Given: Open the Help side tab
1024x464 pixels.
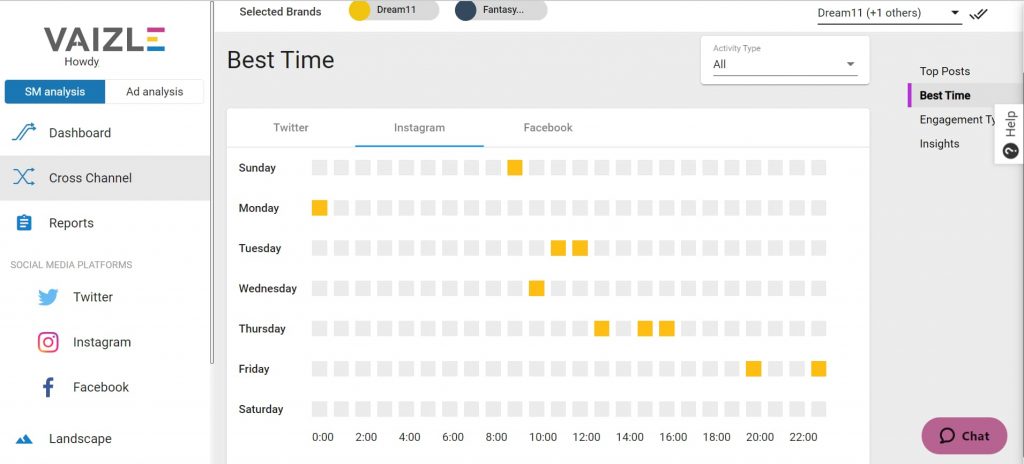Looking at the screenshot, I should 1010,134.
